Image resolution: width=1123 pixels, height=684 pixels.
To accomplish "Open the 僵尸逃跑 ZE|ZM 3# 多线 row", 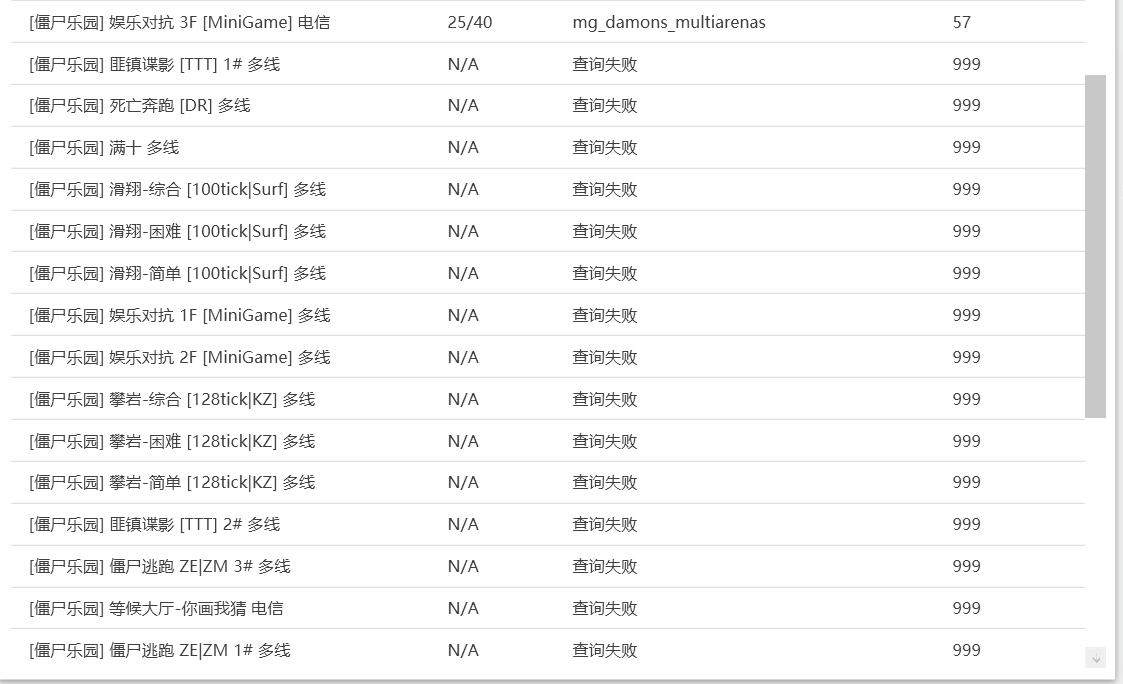I will pyautogui.click(x=160, y=566).
